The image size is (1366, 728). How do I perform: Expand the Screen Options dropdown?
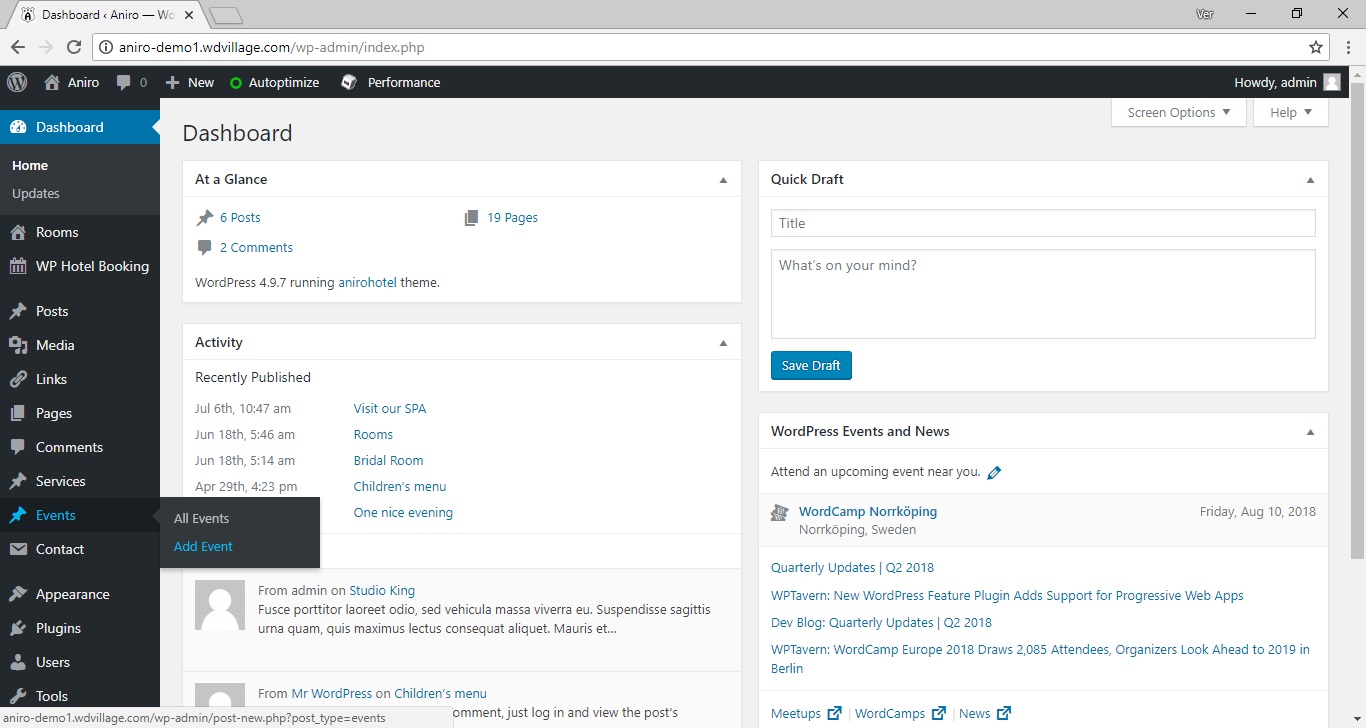coord(1178,113)
